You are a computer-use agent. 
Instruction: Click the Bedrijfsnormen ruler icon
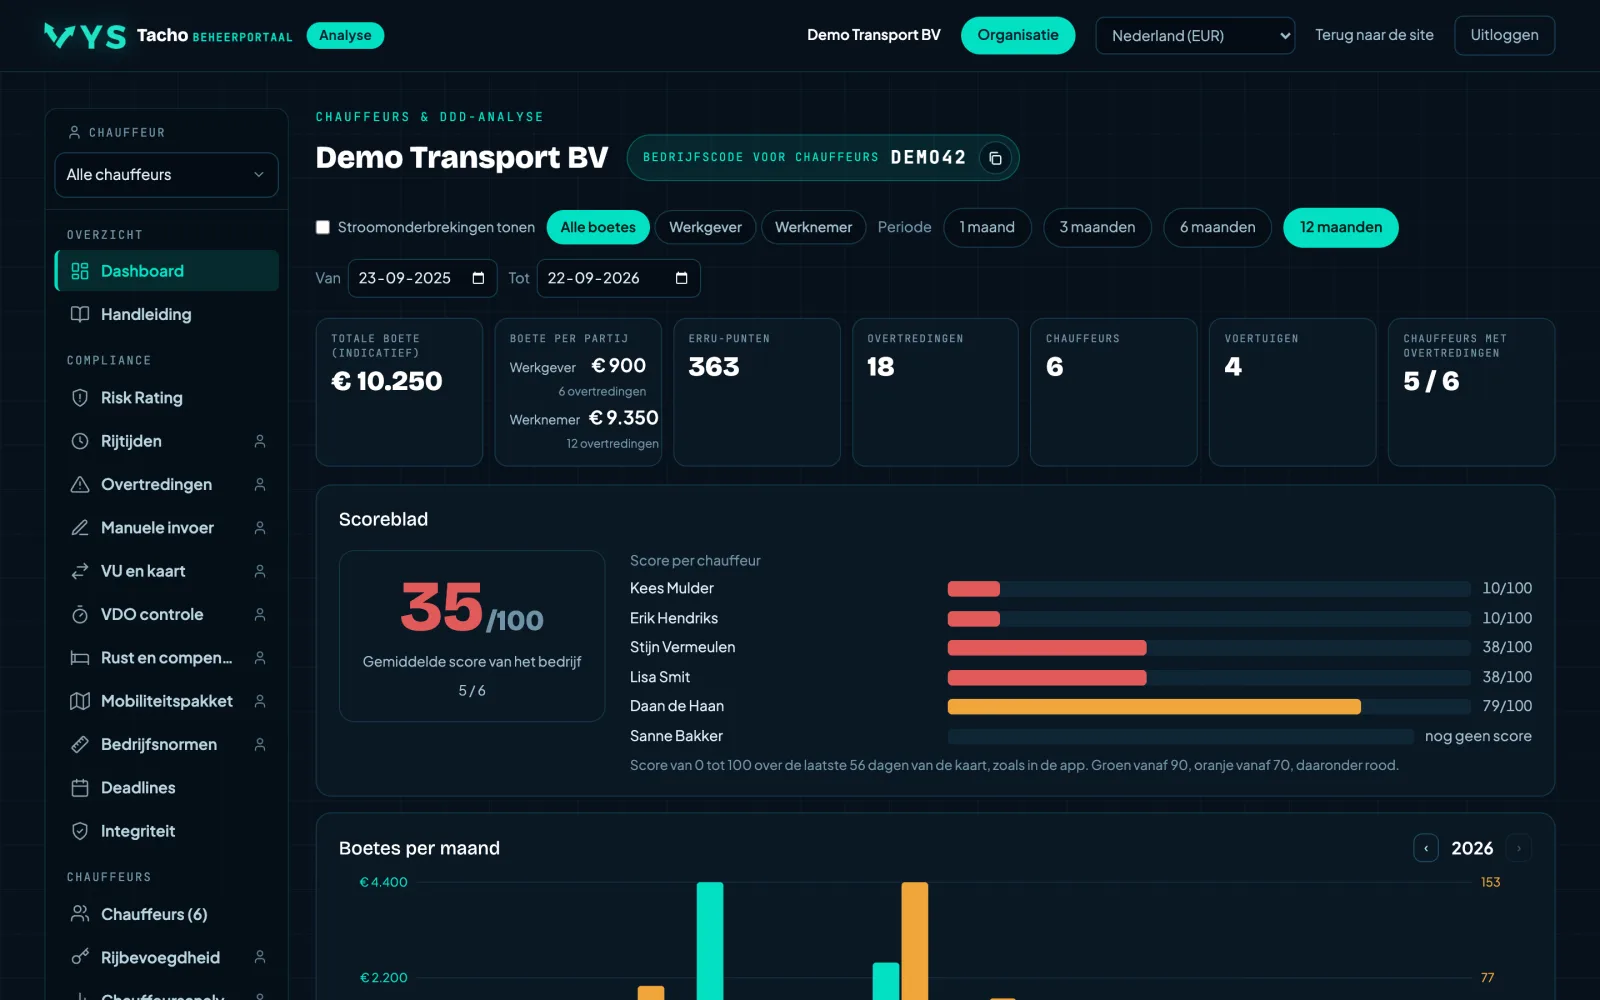pyautogui.click(x=80, y=744)
